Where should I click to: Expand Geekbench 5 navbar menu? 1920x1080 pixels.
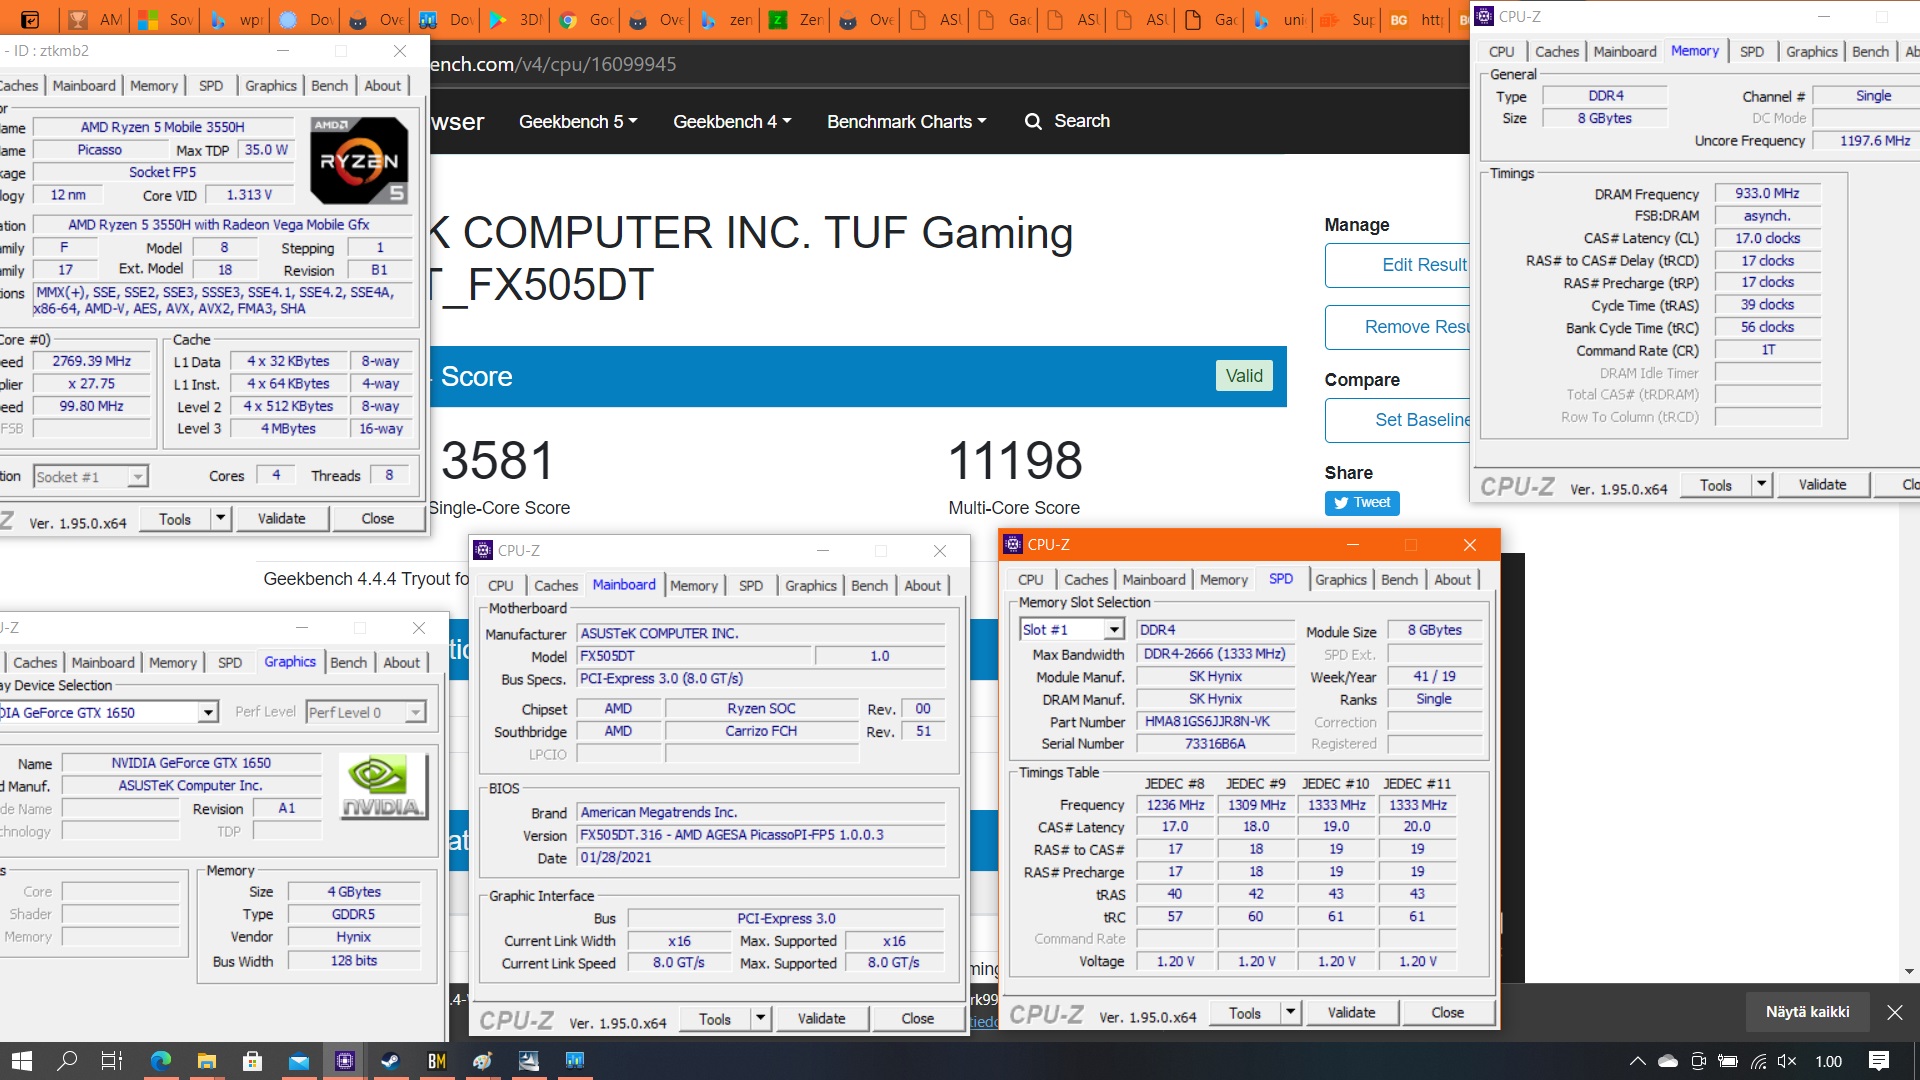578,122
